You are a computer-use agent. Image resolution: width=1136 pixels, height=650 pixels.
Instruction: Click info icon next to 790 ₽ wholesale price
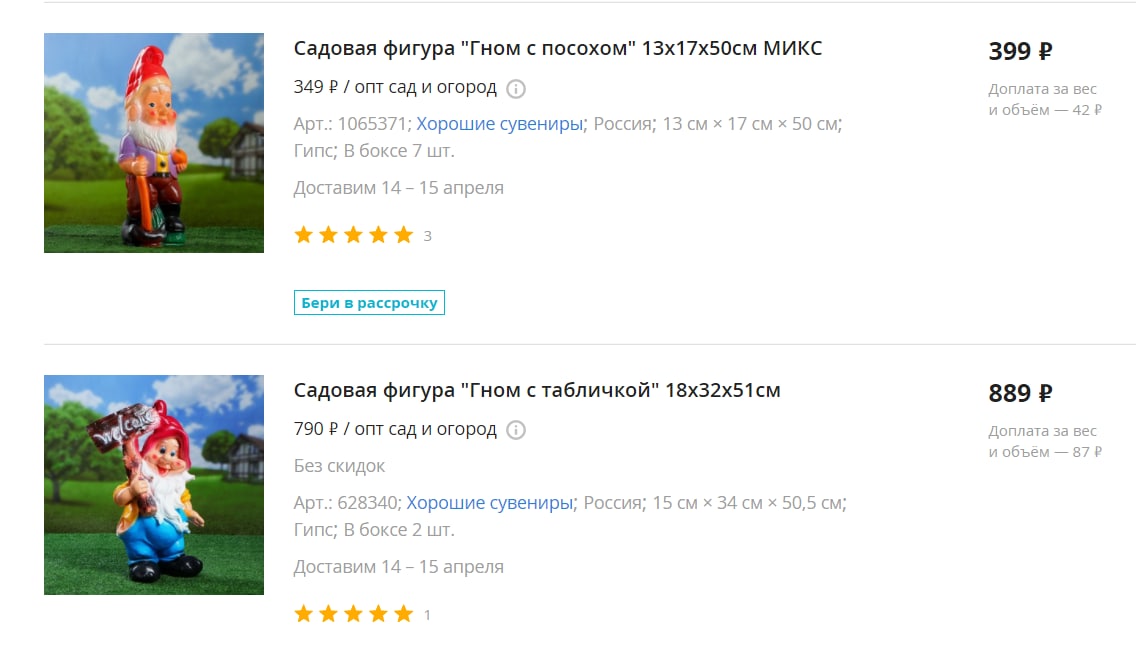[x=515, y=430]
